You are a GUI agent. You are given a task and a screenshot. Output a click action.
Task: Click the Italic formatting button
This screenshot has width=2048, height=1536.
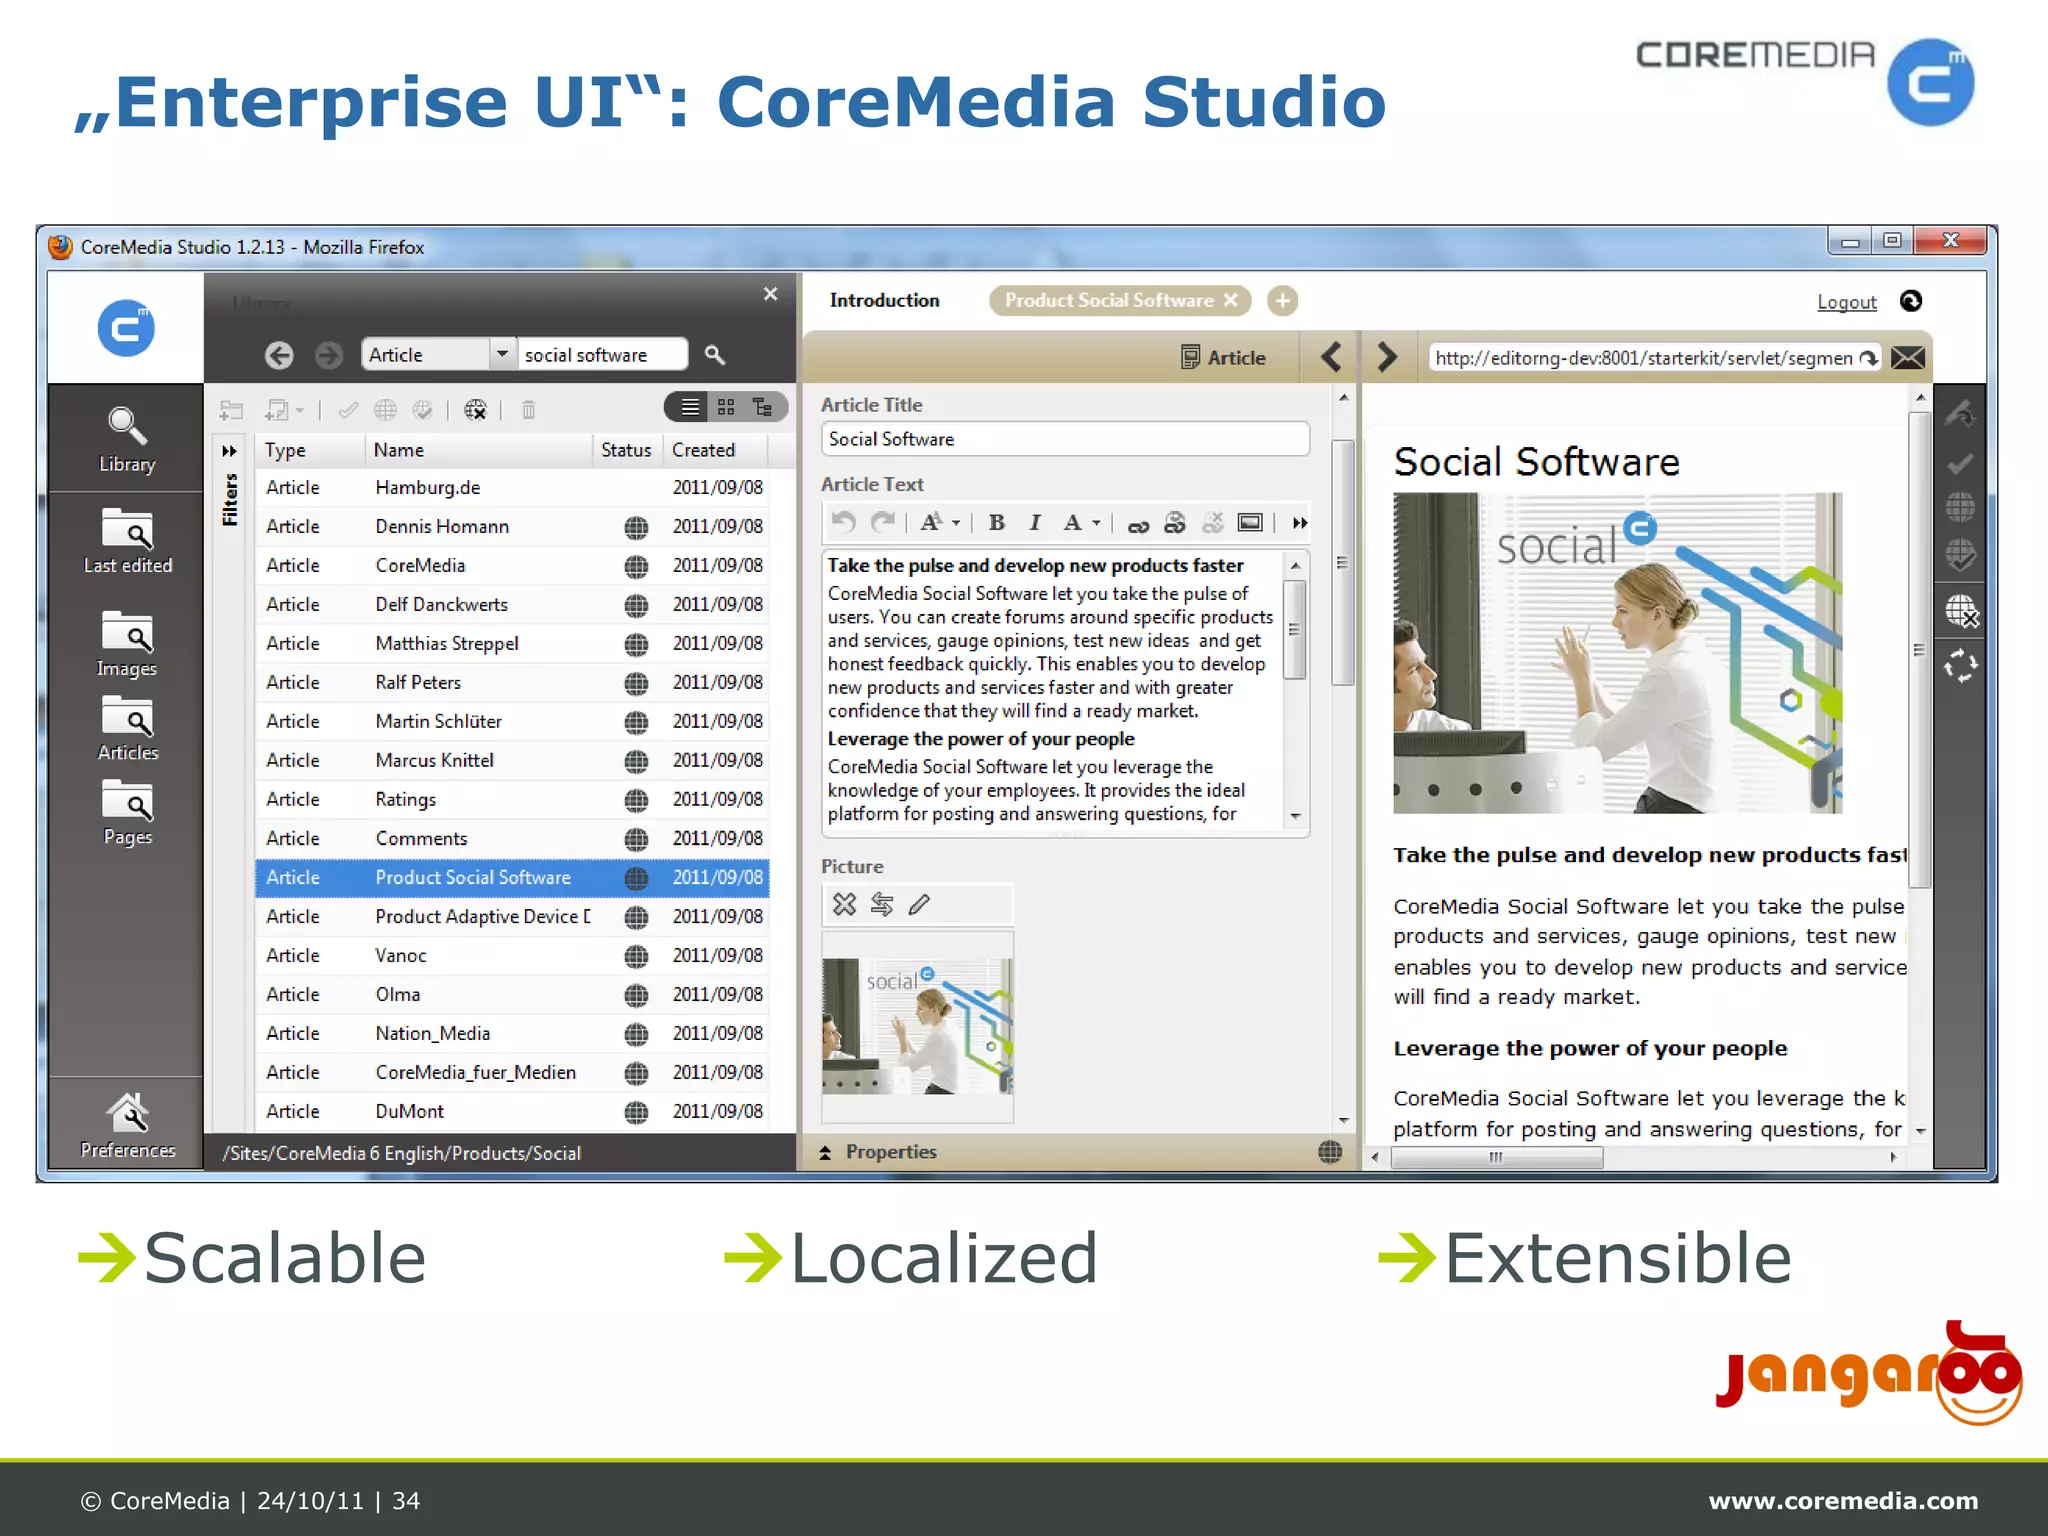[x=1035, y=523]
